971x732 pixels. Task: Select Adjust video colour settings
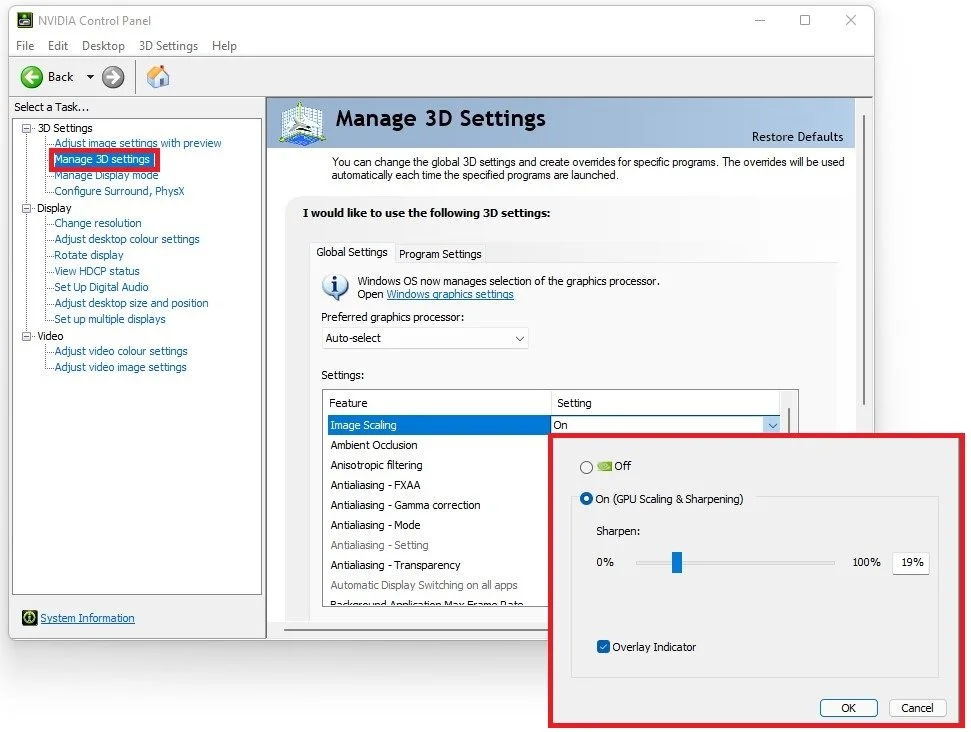tap(121, 351)
